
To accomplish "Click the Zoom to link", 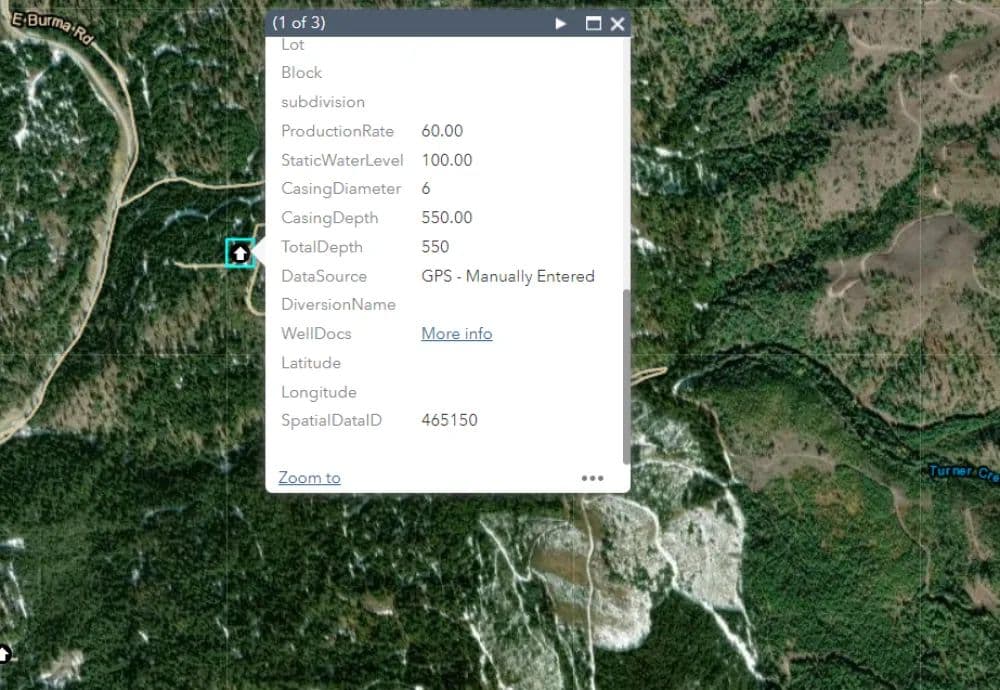I will (309, 478).
